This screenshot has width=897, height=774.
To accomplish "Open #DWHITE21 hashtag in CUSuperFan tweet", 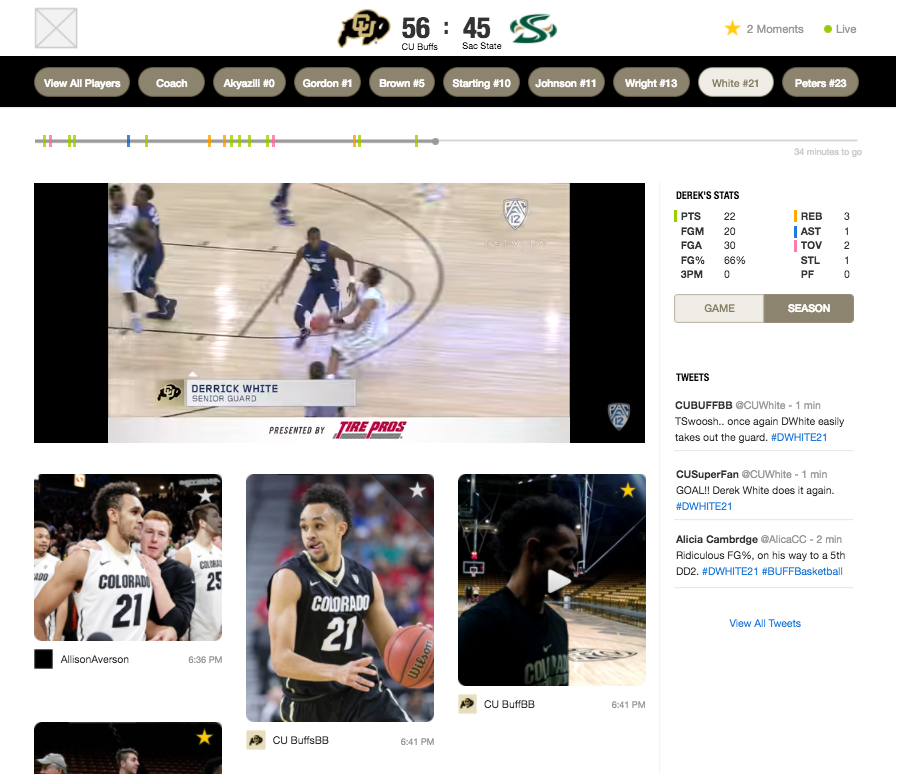I will [704, 506].
